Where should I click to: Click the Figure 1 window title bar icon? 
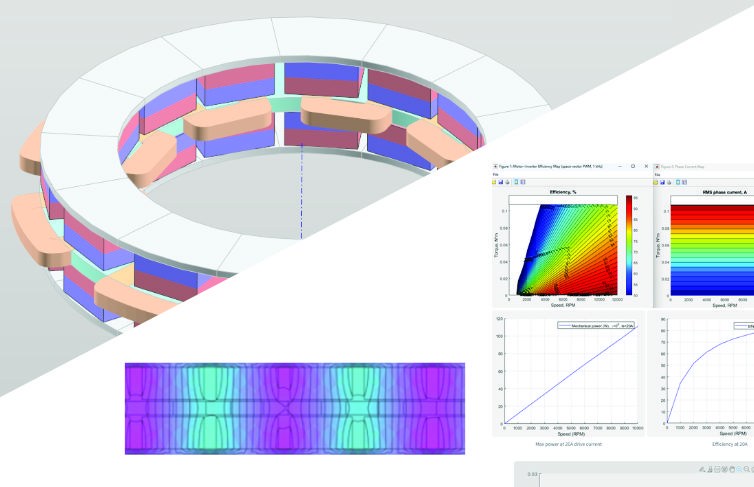click(x=495, y=167)
